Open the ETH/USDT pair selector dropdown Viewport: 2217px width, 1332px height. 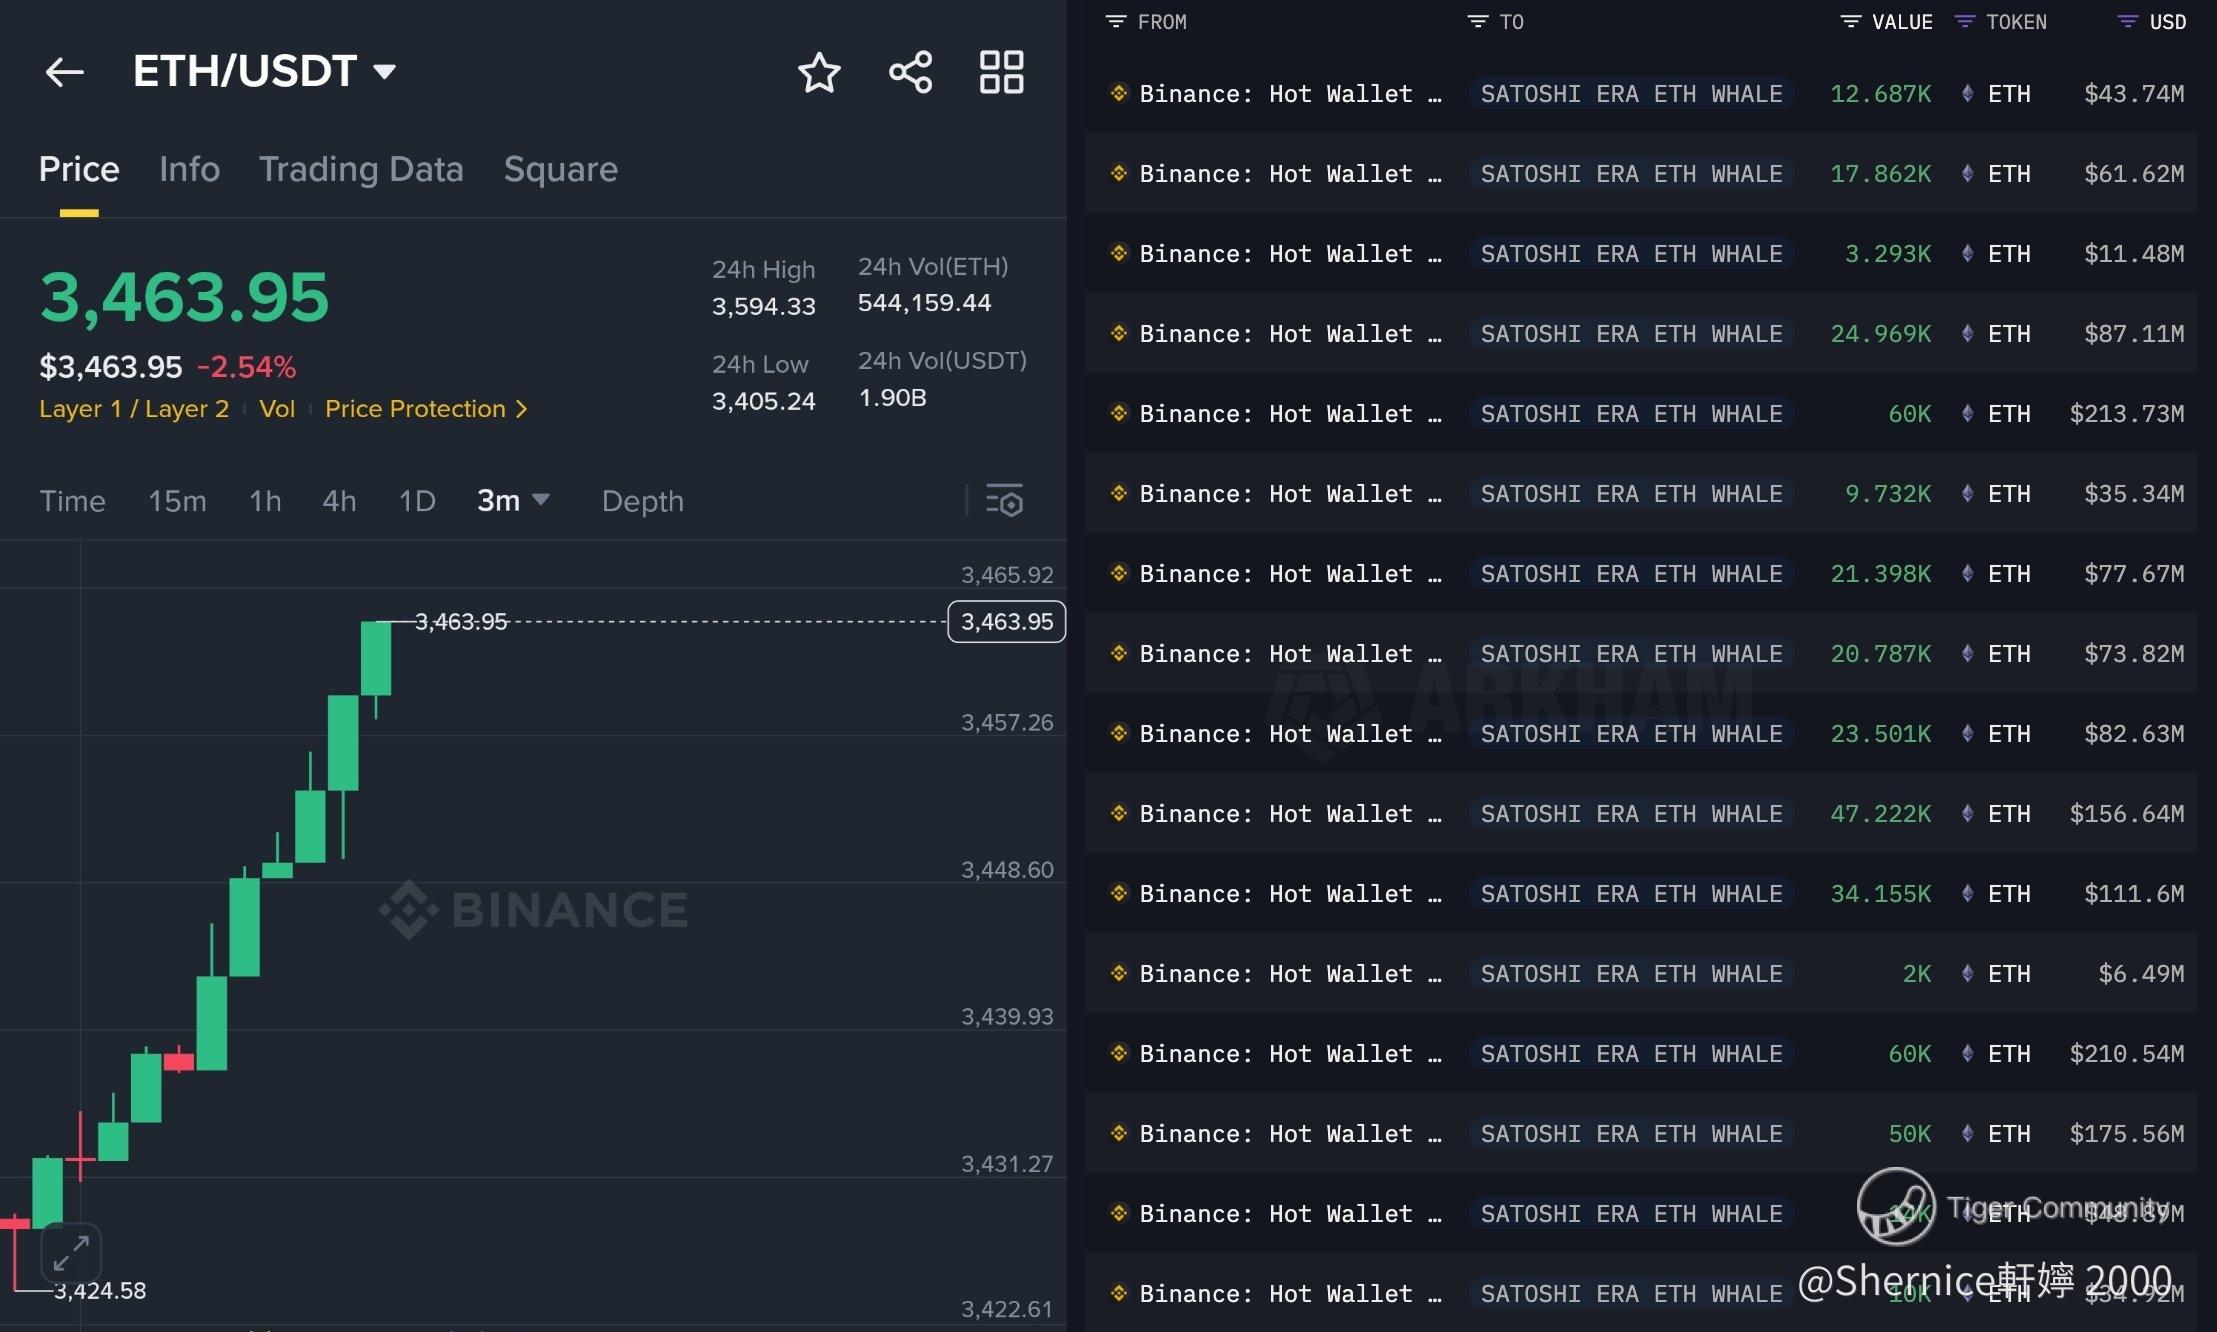[384, 71]
